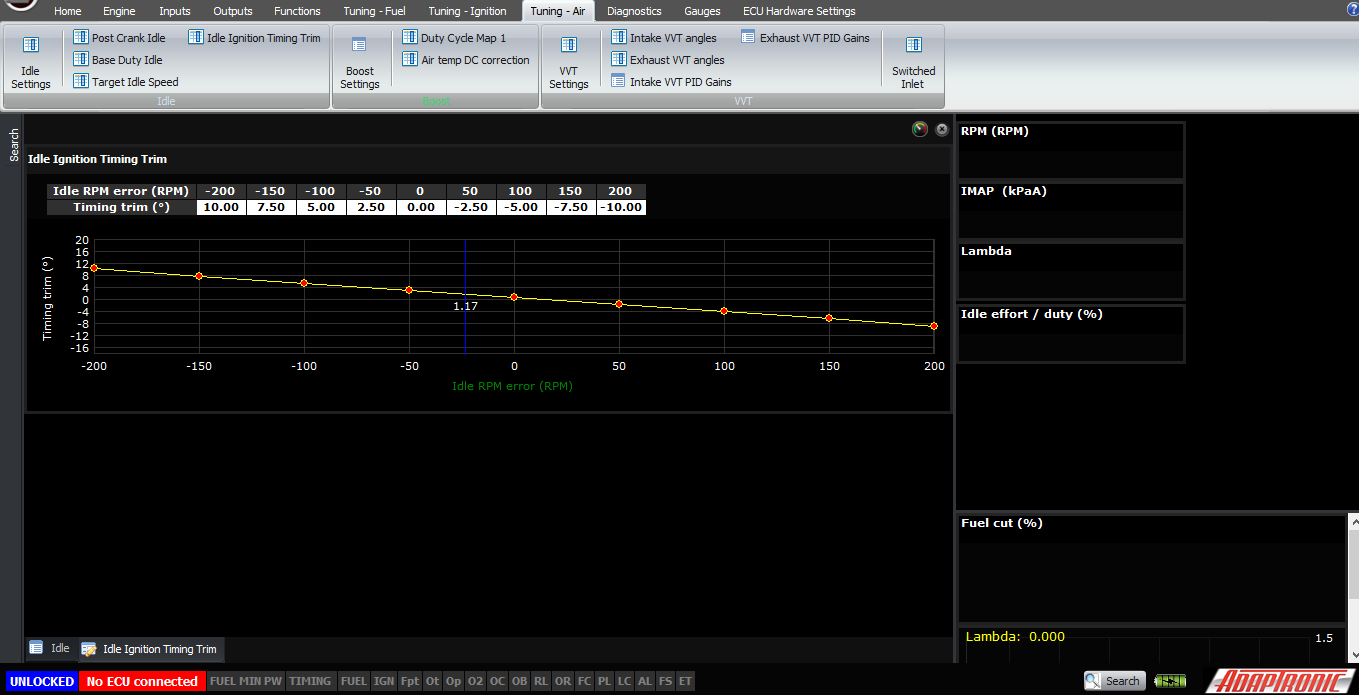Open Duty Cycle Map 1

(x=454, y=38)
